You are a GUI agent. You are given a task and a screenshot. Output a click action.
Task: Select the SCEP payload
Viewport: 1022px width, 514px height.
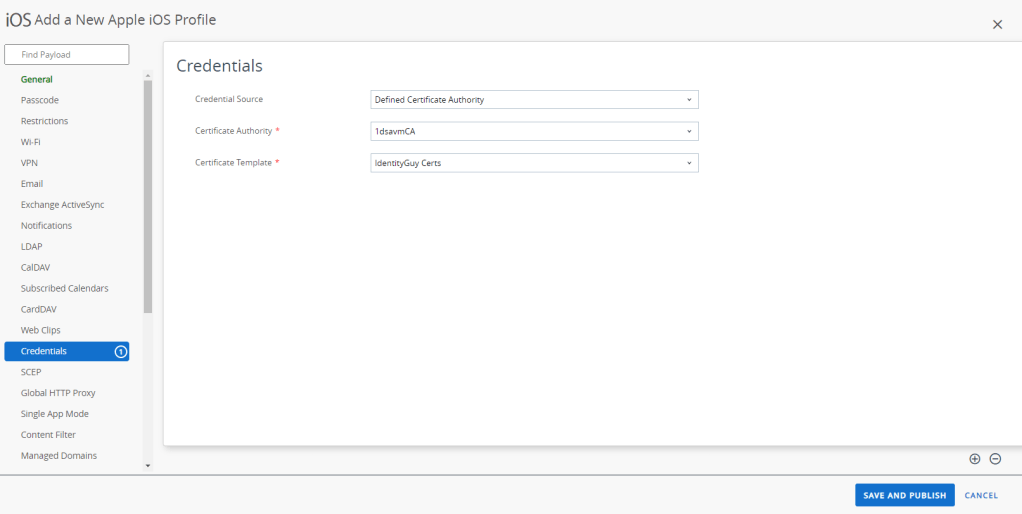31,372
